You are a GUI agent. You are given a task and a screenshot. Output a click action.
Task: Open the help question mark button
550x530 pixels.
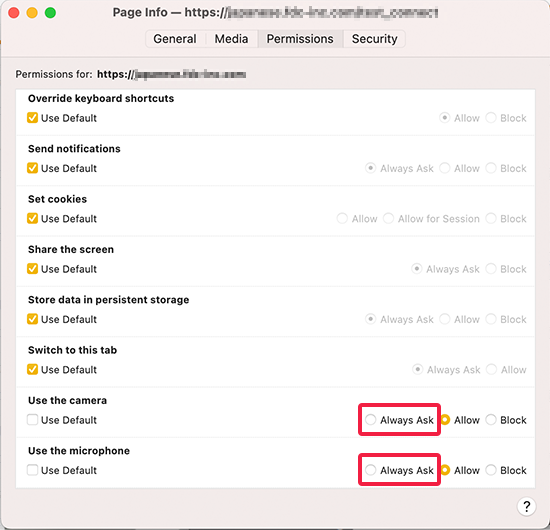coord(526,506)
